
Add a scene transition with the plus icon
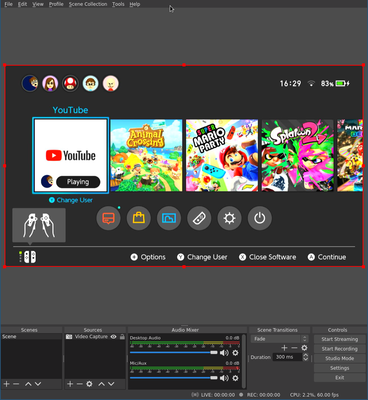click(x=284, y=348)
